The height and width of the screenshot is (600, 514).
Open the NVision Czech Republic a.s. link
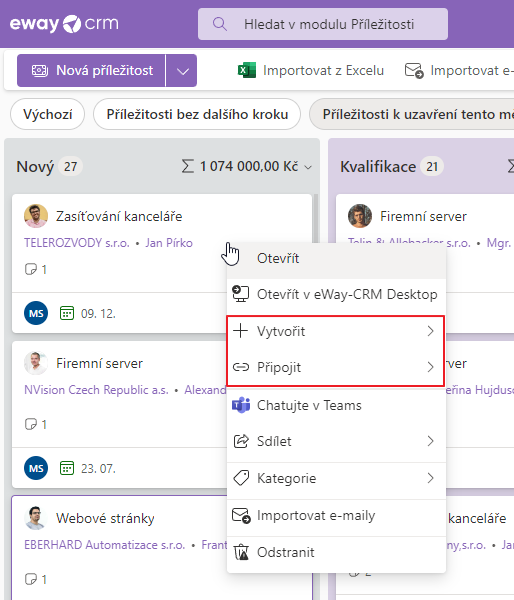[x=96, y=390]
